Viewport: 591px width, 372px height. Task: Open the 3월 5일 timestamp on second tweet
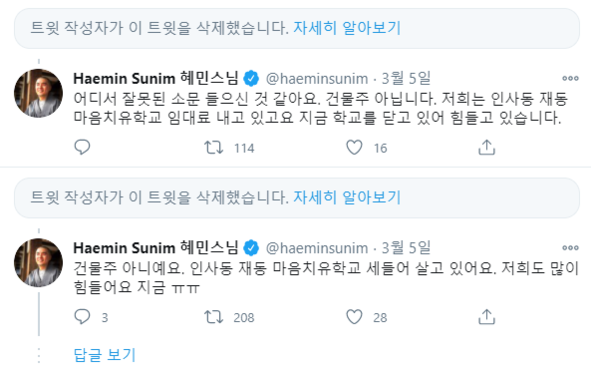[406, 248]
